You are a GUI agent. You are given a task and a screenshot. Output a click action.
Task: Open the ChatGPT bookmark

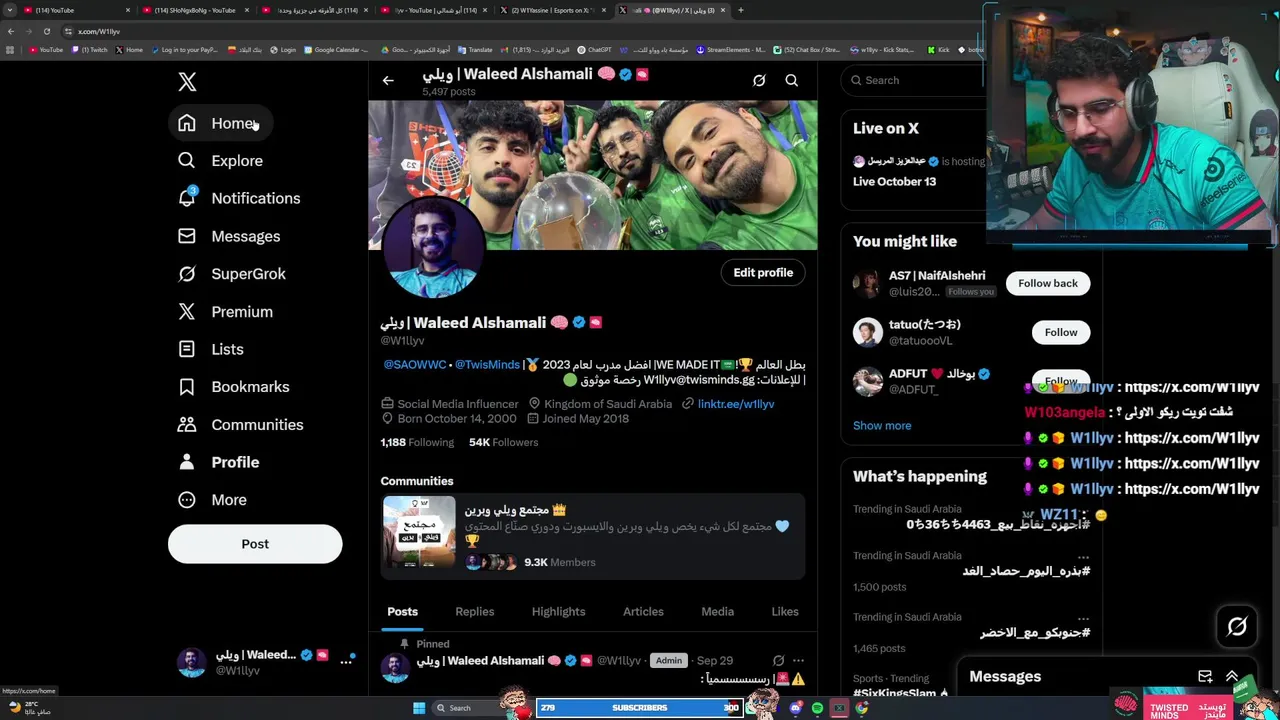pos(595,49)
